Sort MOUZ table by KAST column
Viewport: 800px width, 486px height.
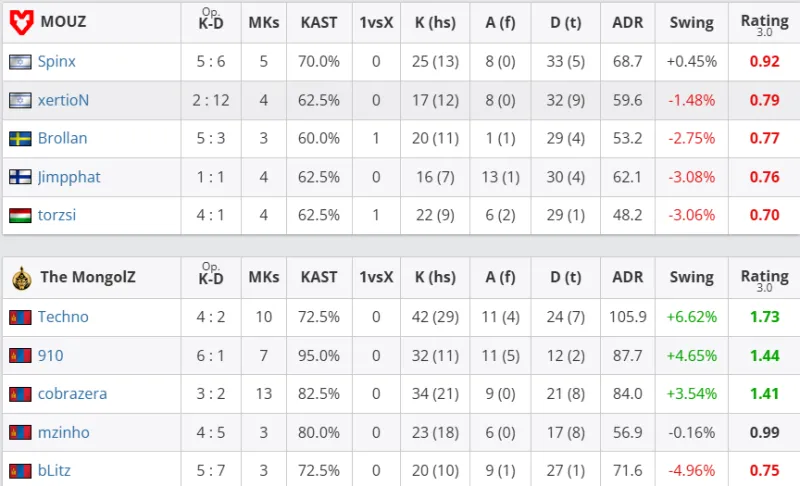pos(319,22)
